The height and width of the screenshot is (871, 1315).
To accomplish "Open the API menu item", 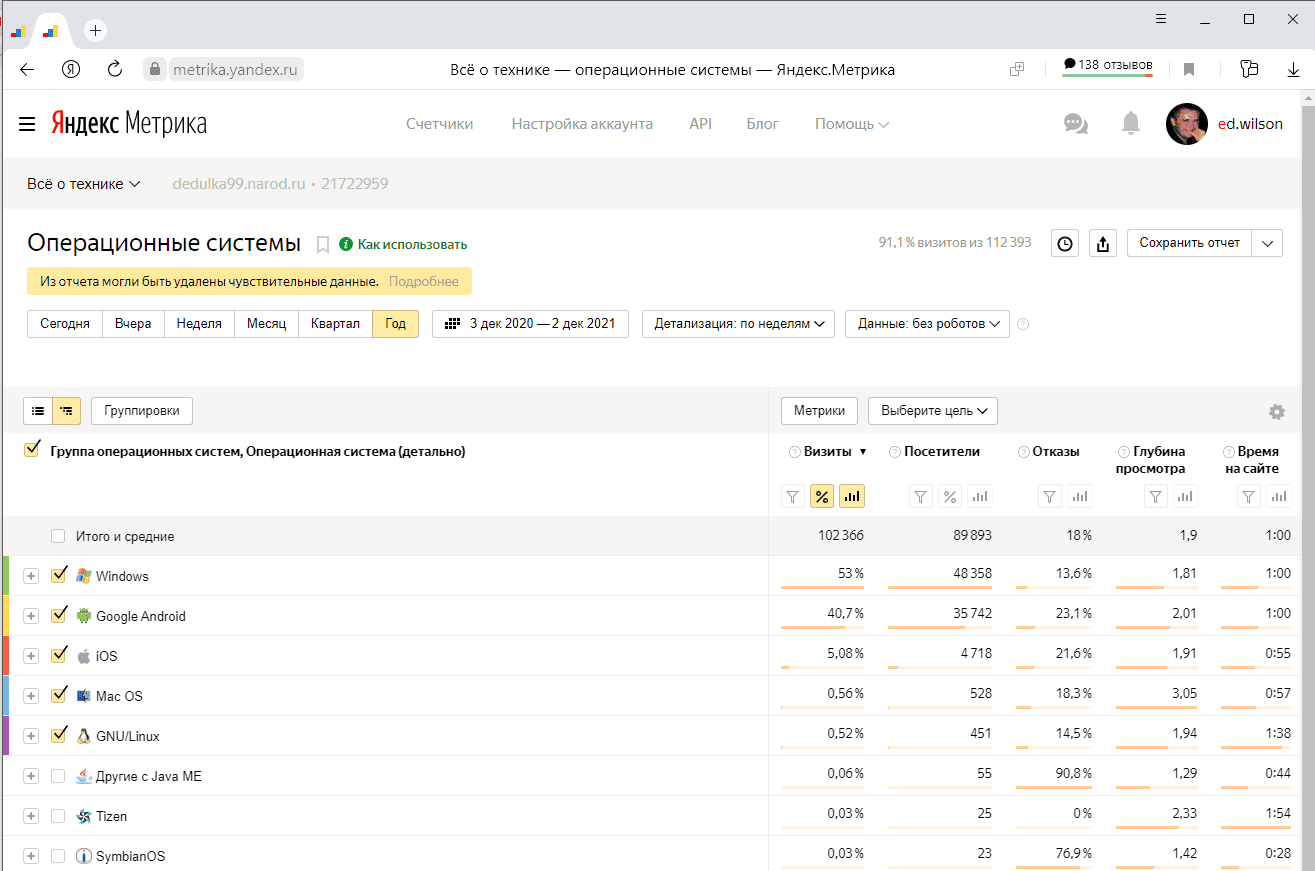I will tap(701, 124).
